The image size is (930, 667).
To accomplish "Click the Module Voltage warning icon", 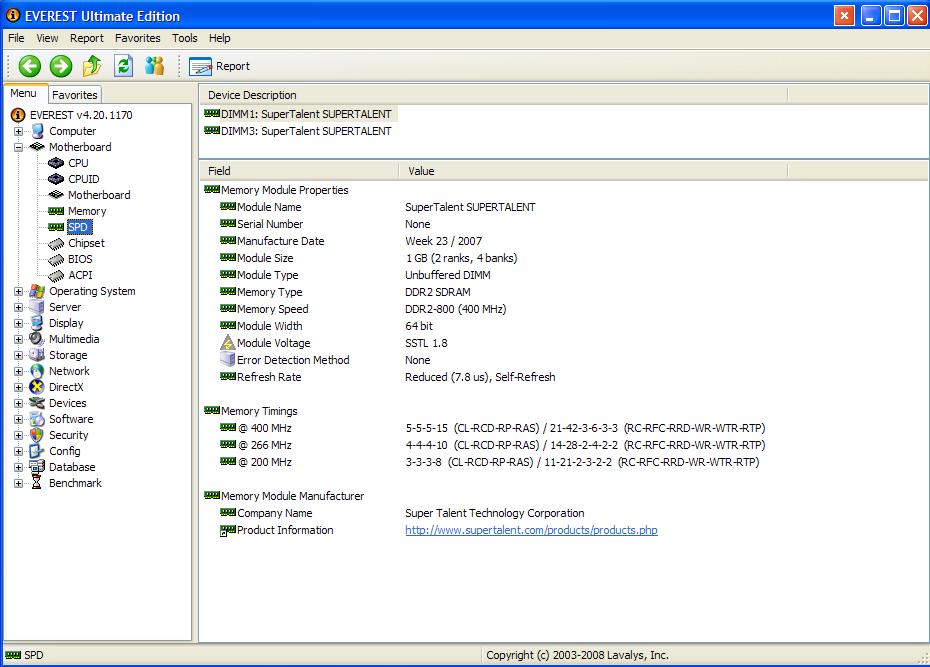I will pos(228,343).
